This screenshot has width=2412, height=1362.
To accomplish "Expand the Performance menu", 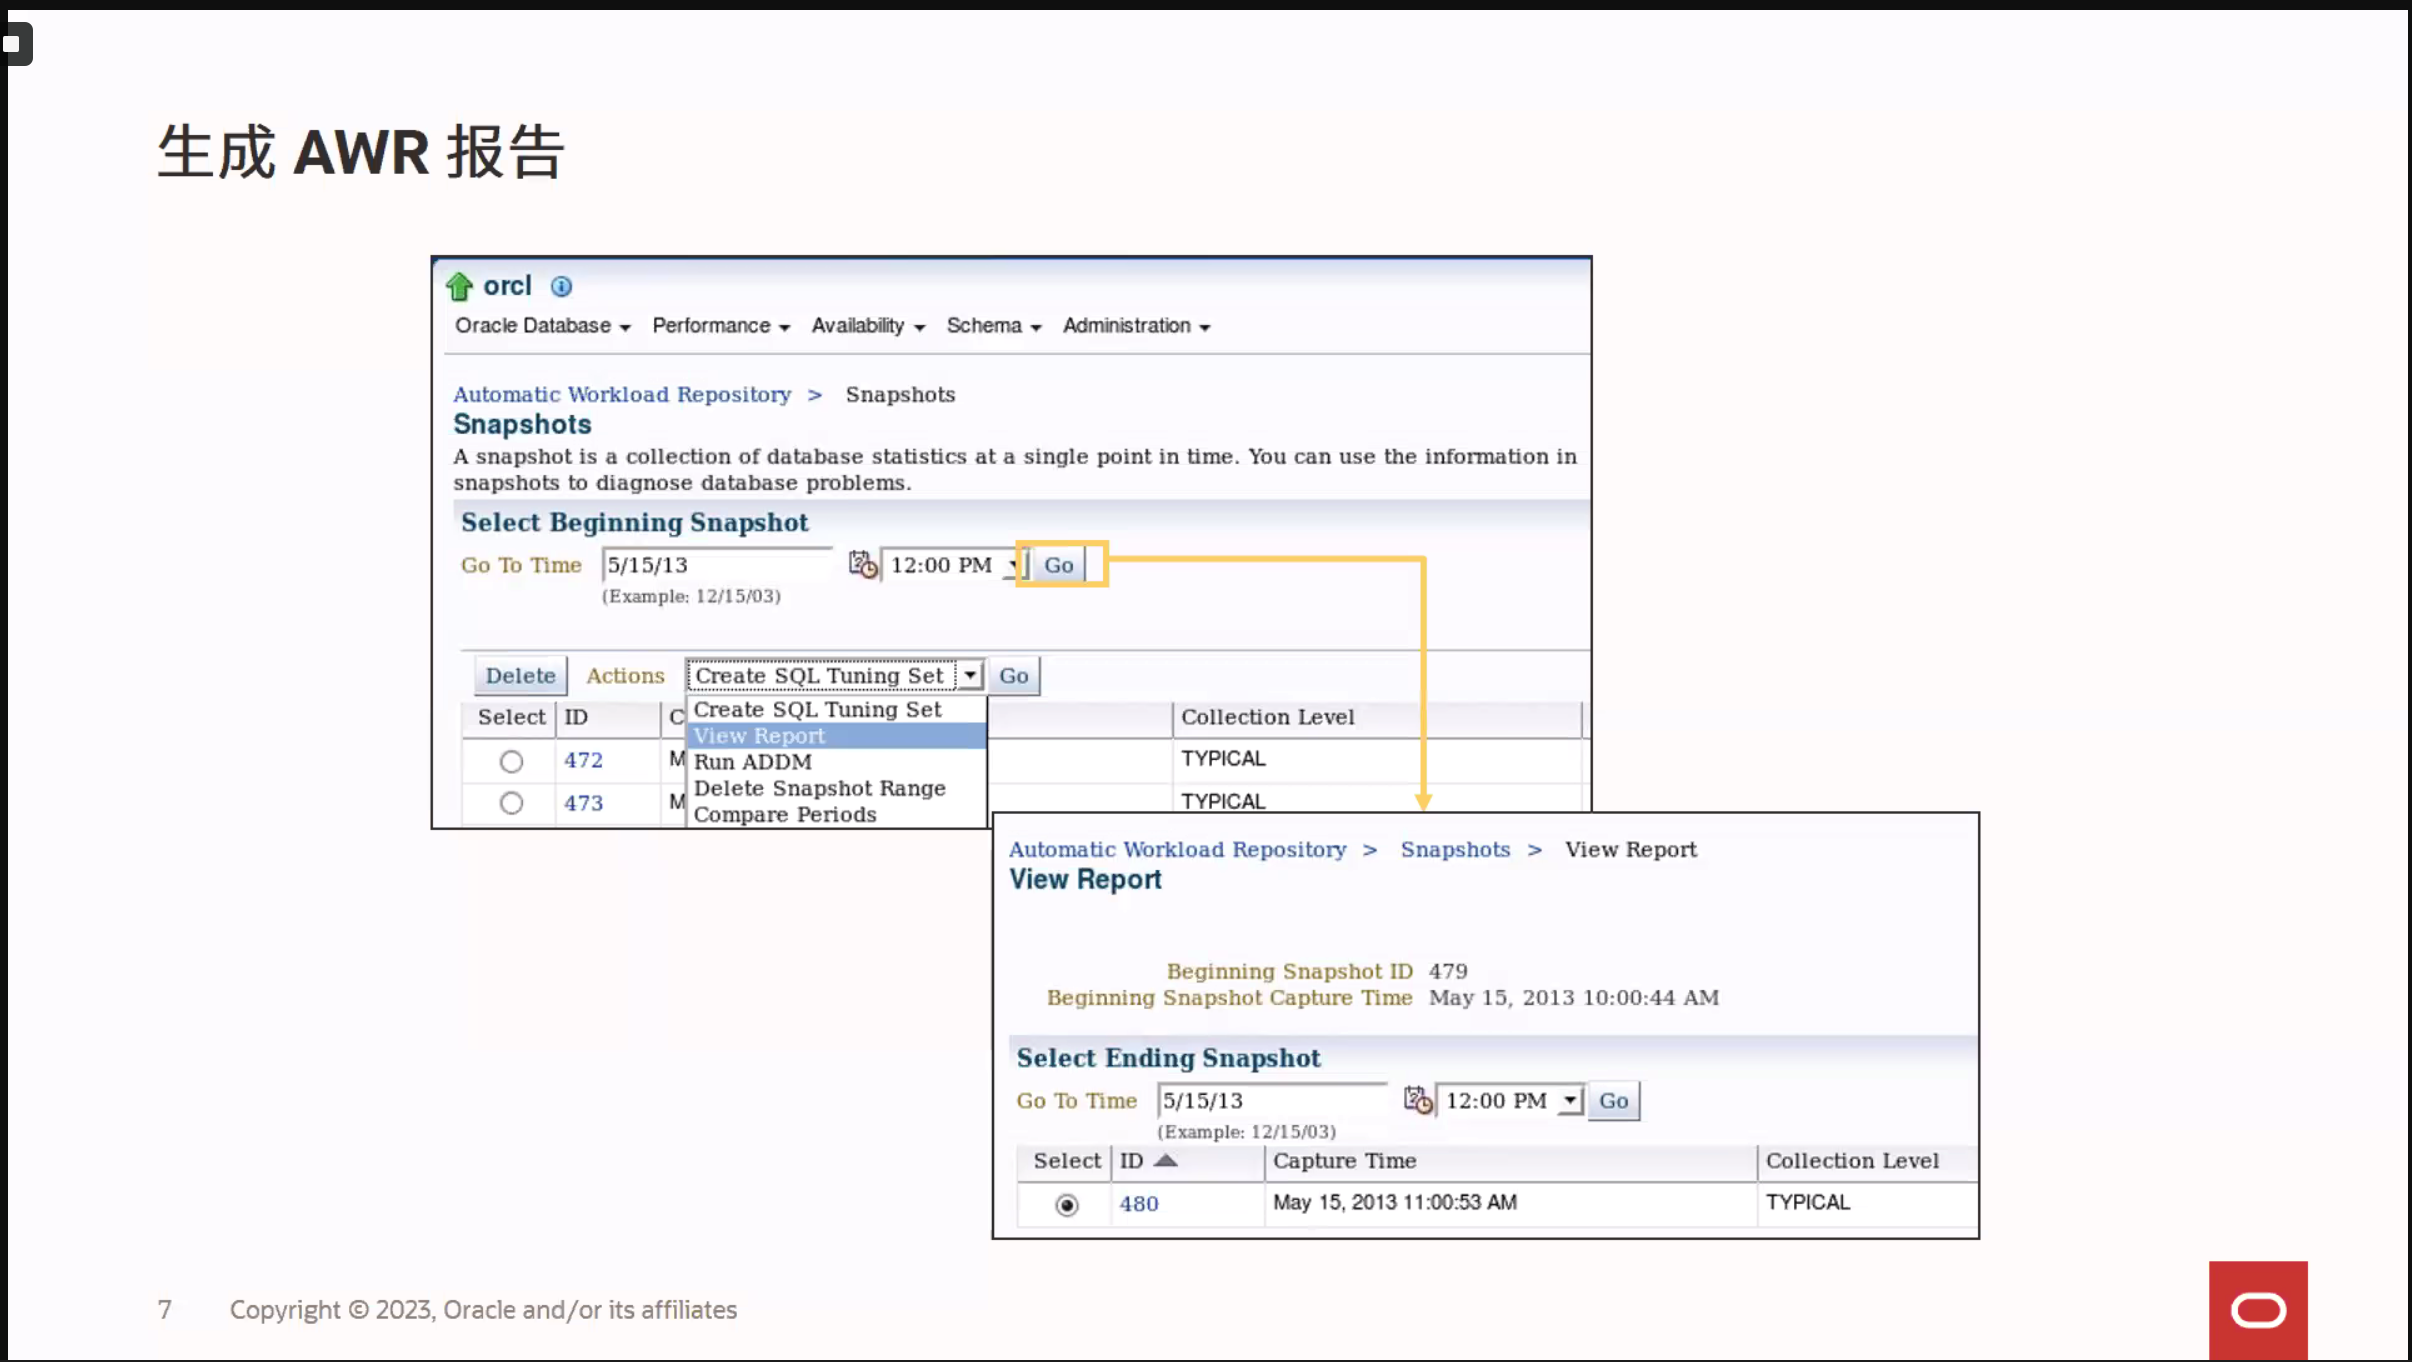I will 721,326.
